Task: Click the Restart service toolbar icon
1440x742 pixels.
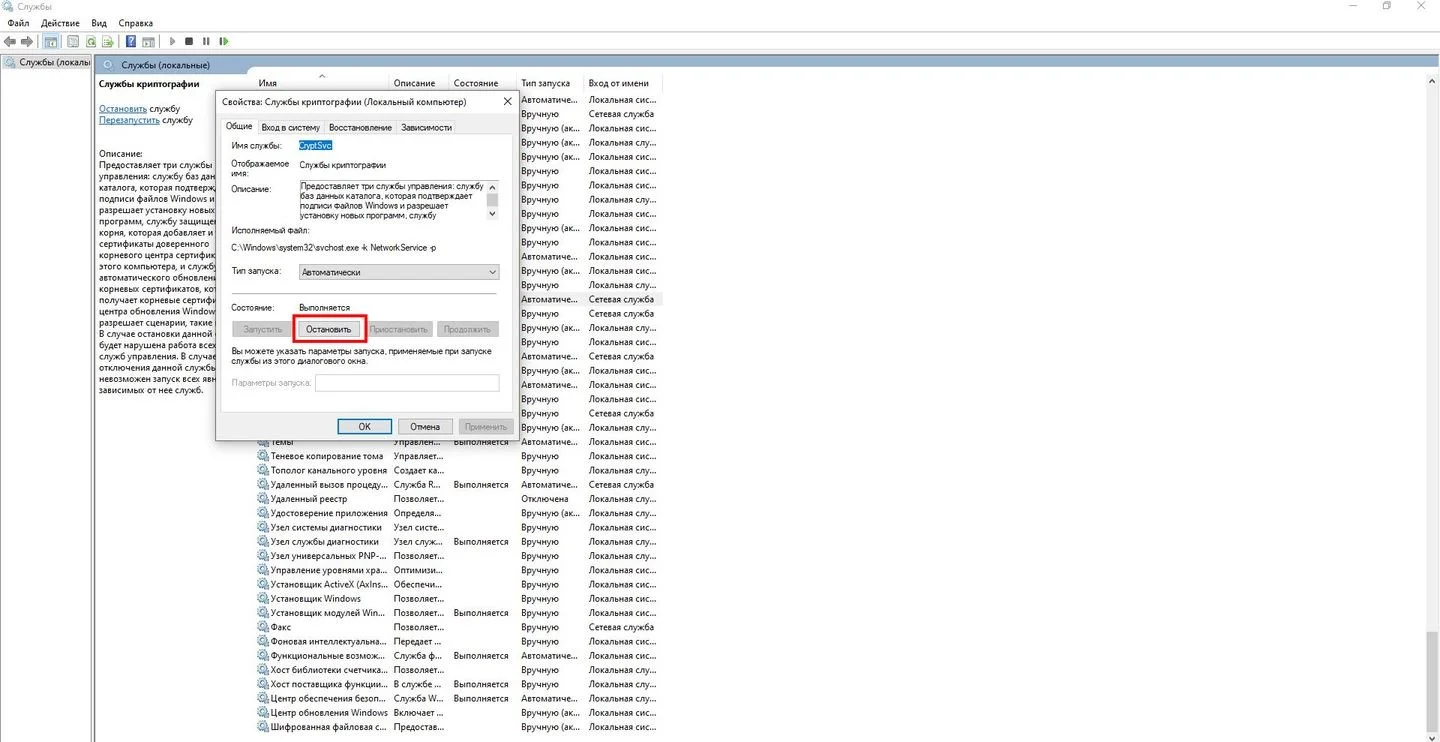Action: click(x=224, y=41)
